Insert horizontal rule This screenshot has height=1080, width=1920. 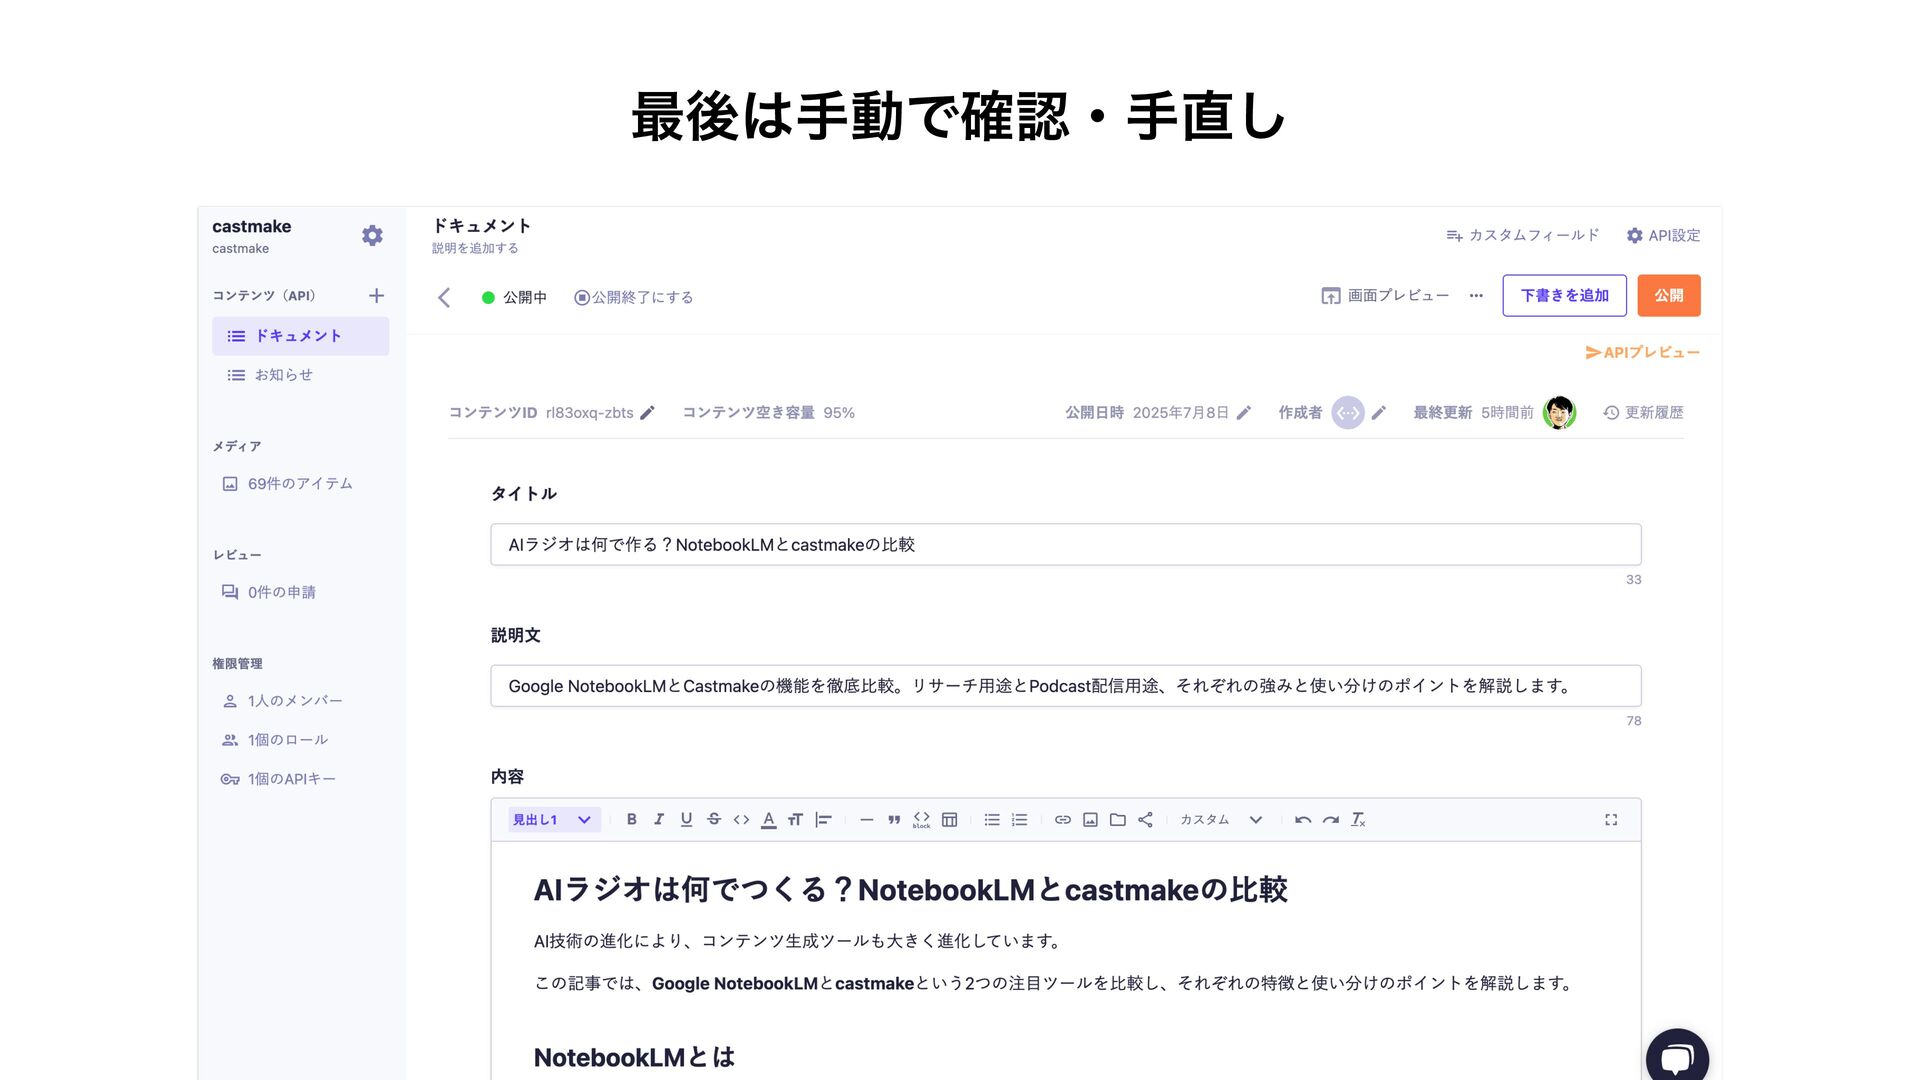(866, 820)
